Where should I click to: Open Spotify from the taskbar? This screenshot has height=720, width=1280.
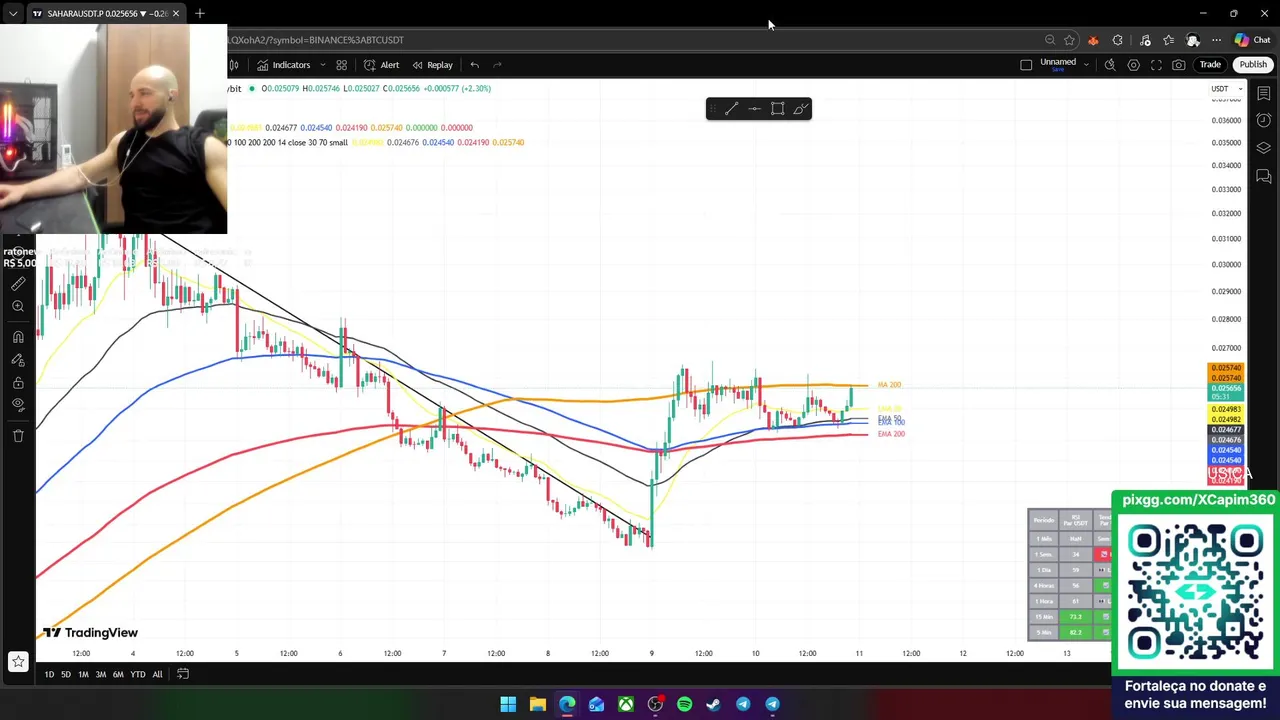coord(684,704)
